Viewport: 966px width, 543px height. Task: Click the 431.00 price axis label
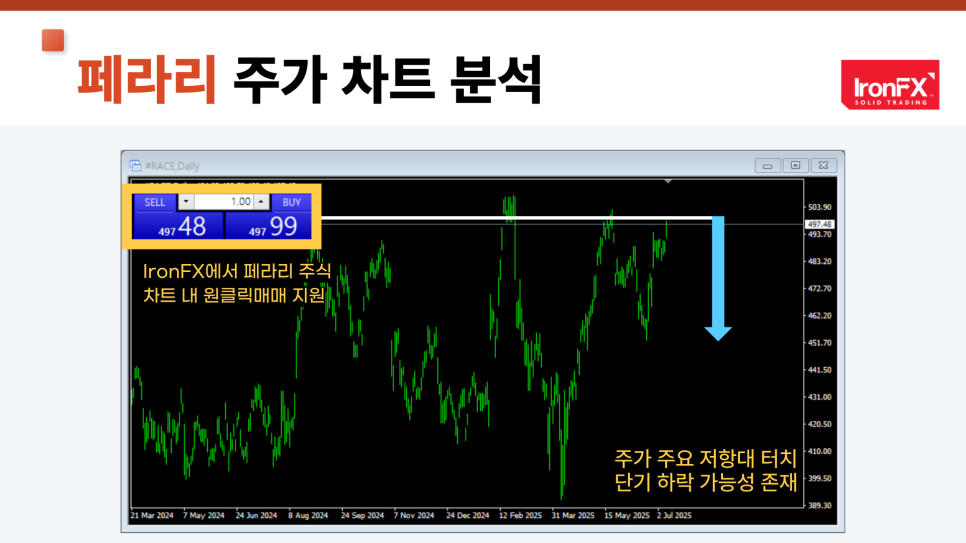pos(819,397)
